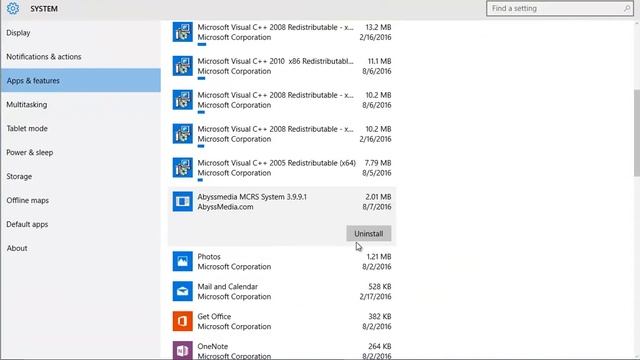
Task: Click the 264 KB size value
Action: [380, 346]
